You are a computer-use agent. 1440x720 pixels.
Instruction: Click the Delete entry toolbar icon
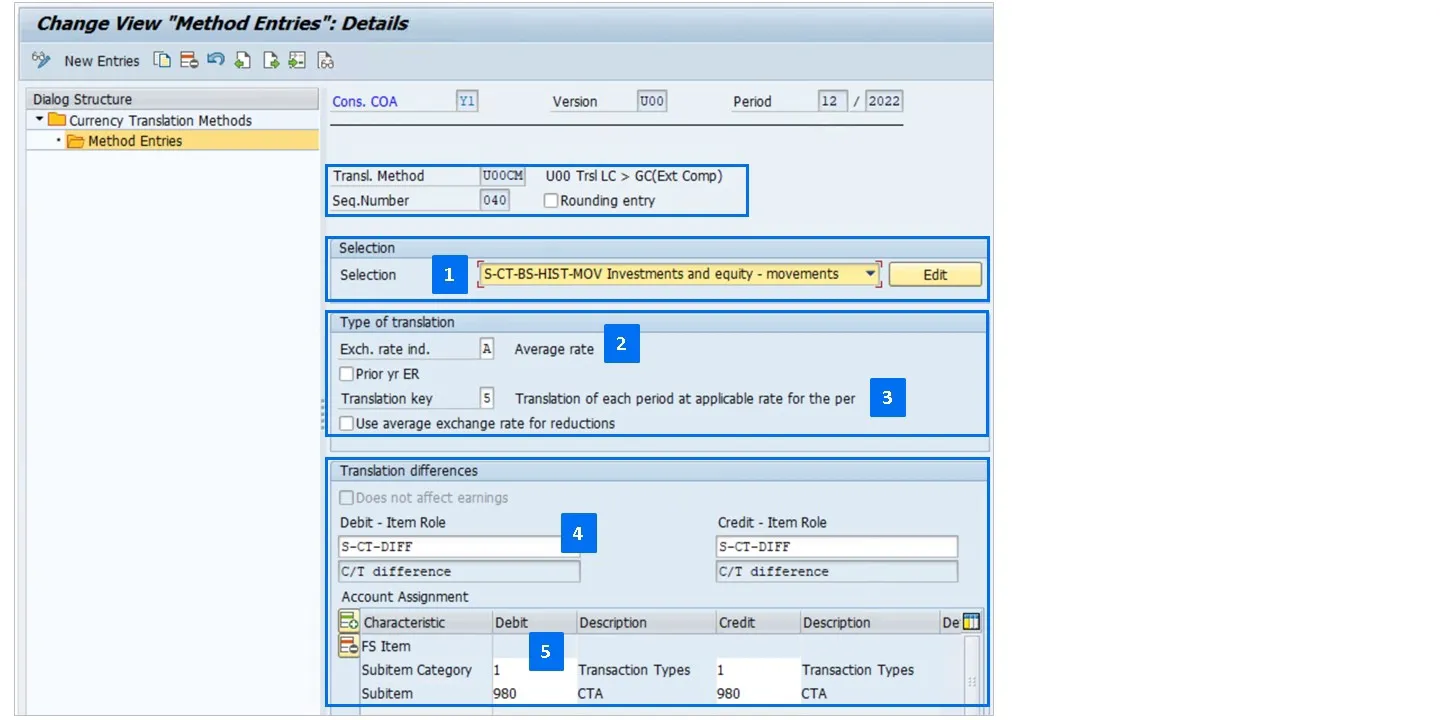click(x=189, y=61)
